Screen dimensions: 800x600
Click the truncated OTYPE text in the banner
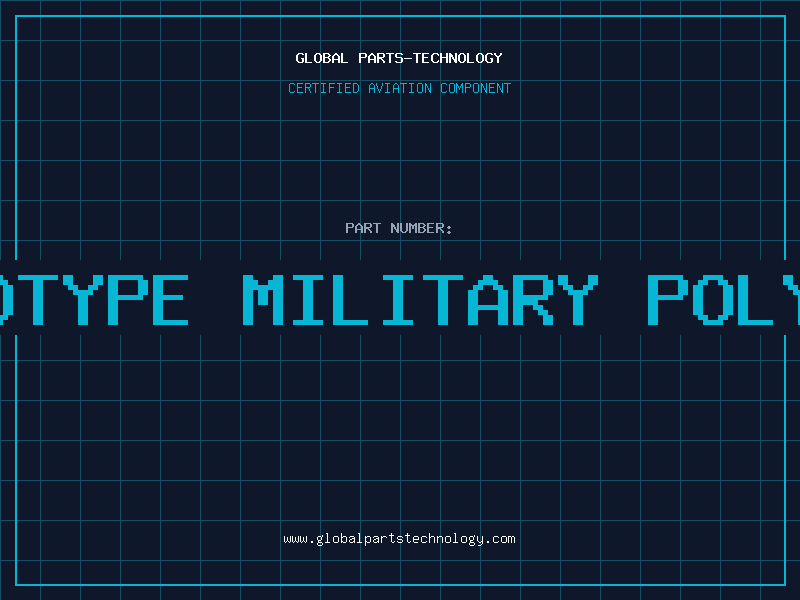pos(94,300)
